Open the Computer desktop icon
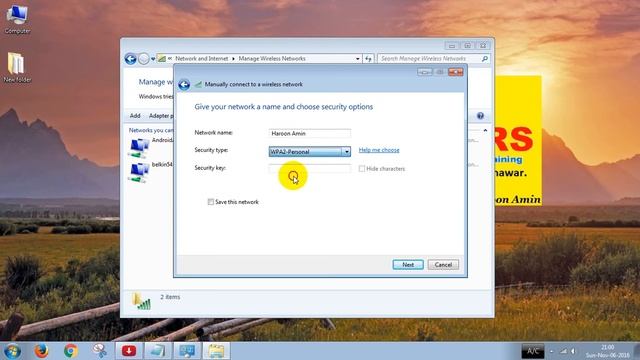 tap(17, 20)
